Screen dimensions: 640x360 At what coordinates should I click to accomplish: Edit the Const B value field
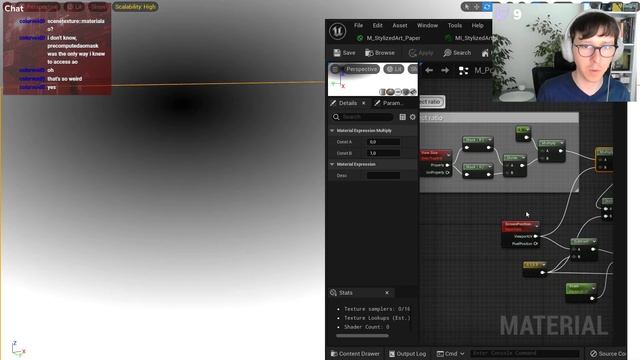pyautogui.click(x=383, y=153)
